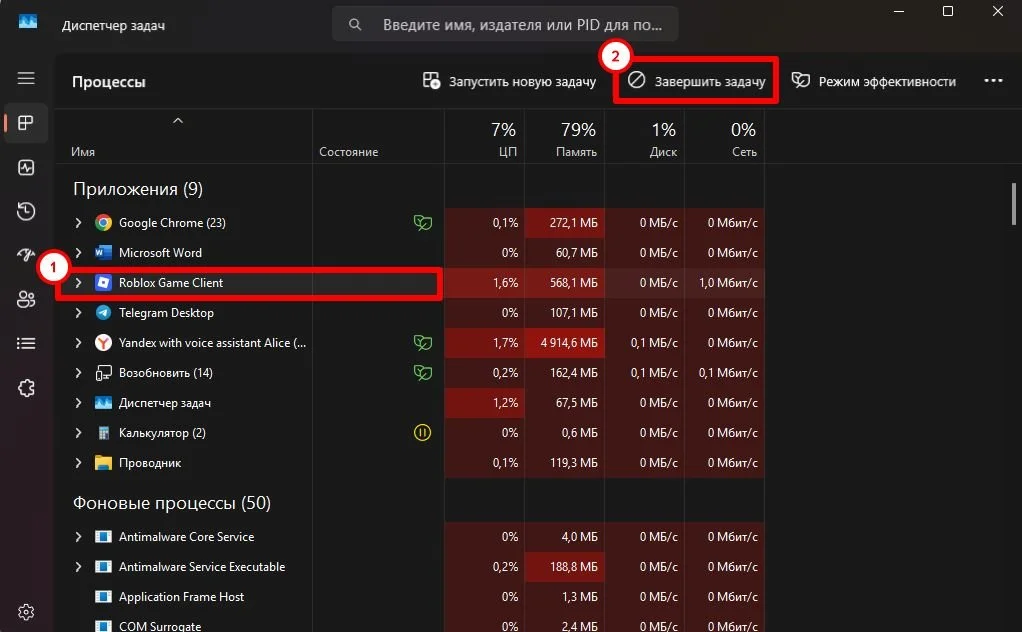1022x632 pixels.
Task: Select the COM Surrogate row
Action: tap(409, 624)
